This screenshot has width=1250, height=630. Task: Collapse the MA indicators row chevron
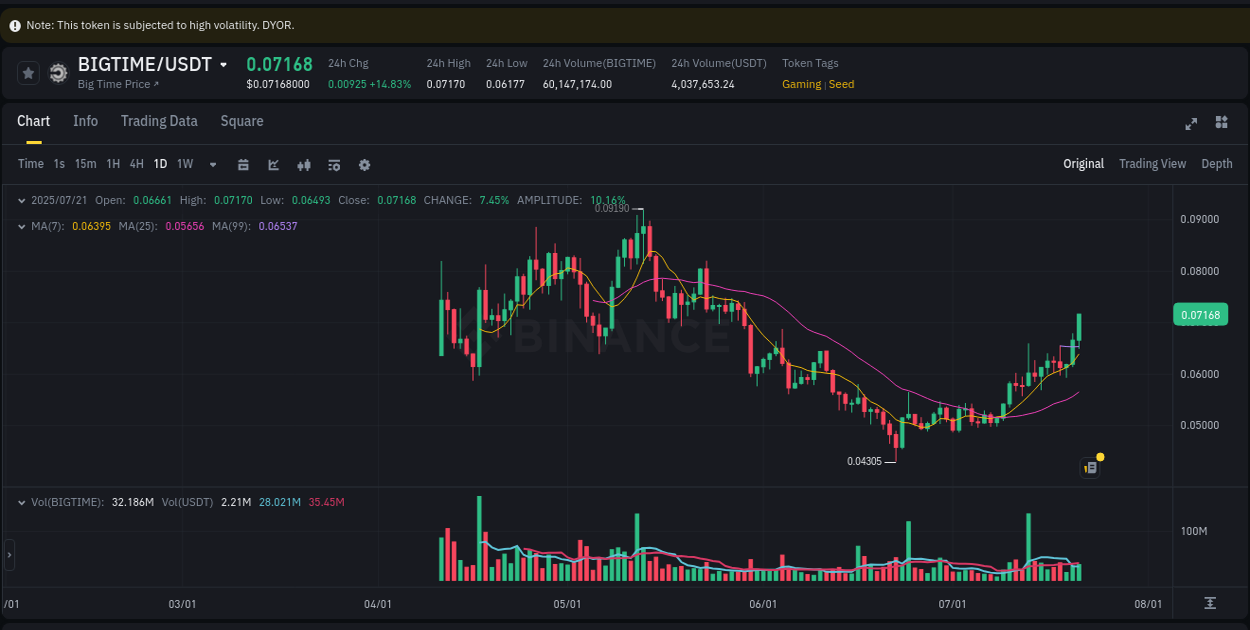tap(22, 226)
